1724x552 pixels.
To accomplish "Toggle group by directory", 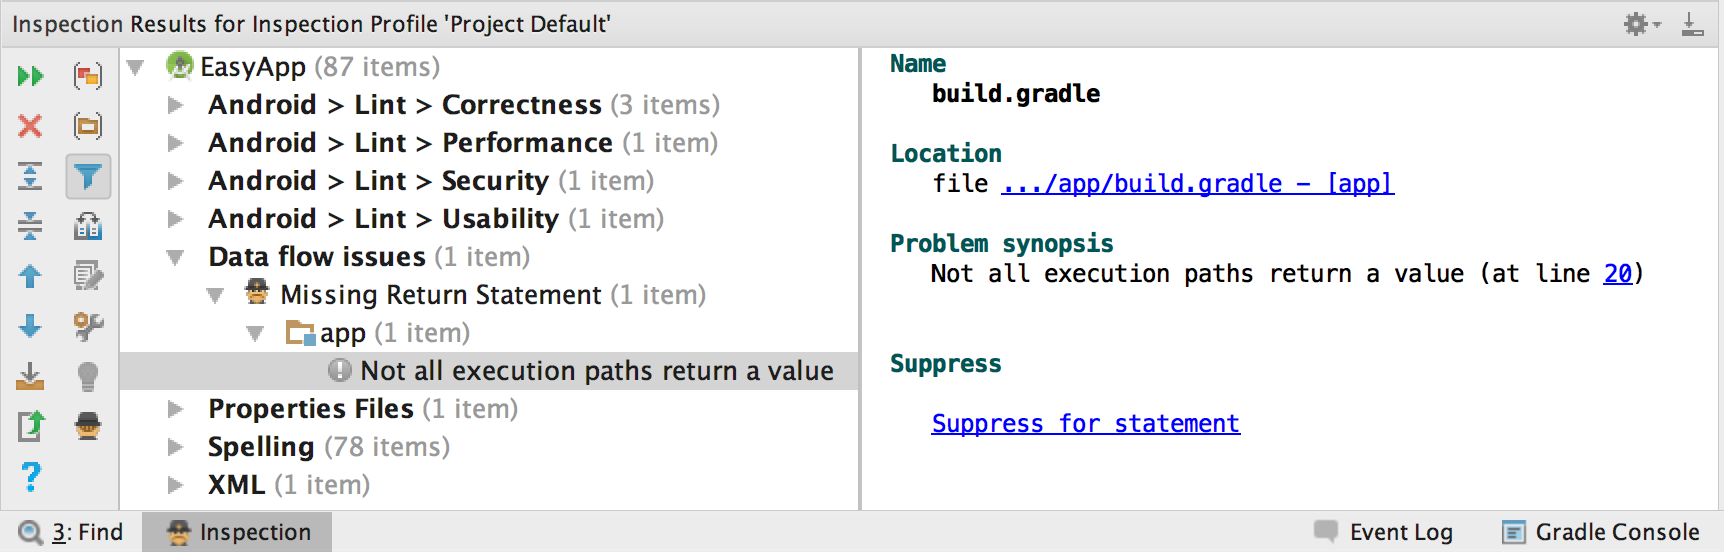I will pyautogui.click(x=88, y=126).
